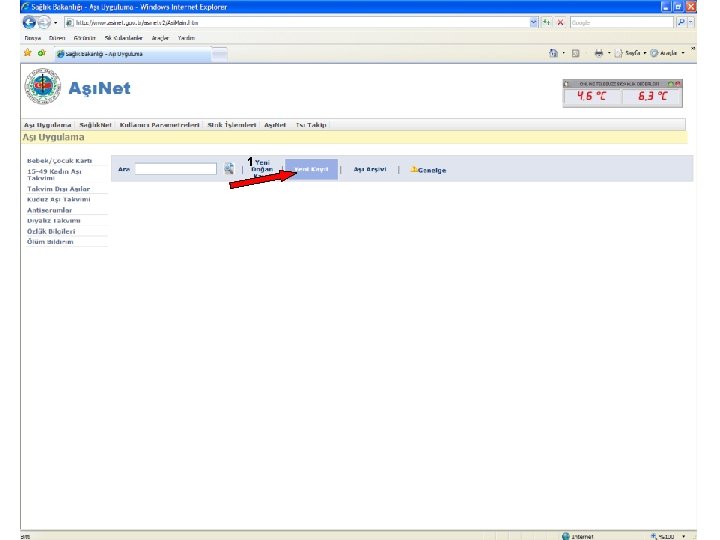Image resolution: width=720 pixels, height=540 pixels.
Task: Click the Add to Favorites icon
Action: pos(42,53)
